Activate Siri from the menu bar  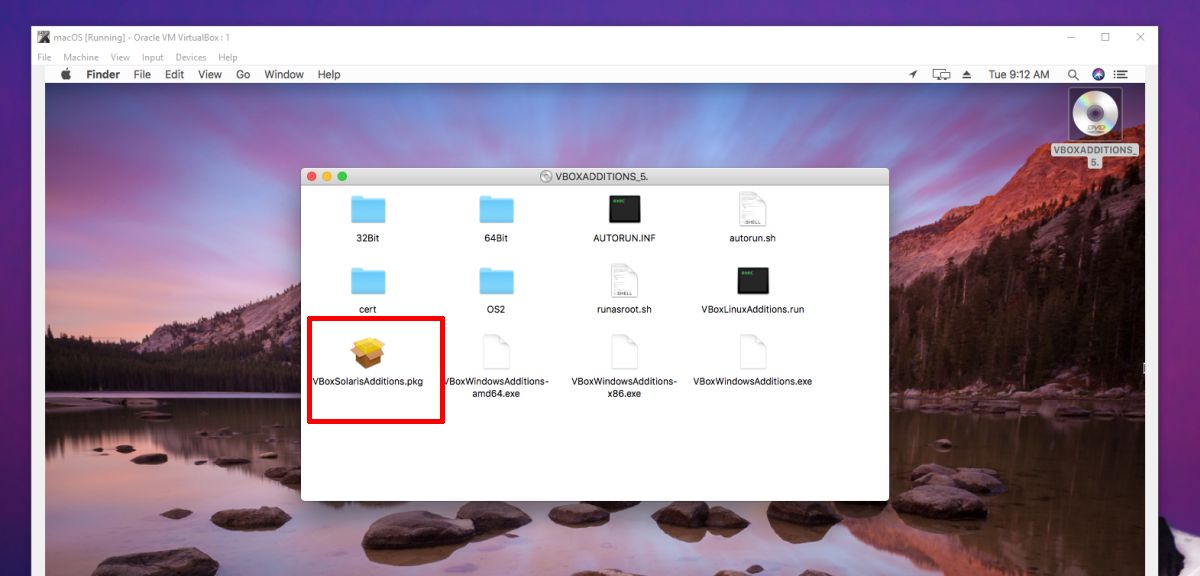pos(1098,75)
